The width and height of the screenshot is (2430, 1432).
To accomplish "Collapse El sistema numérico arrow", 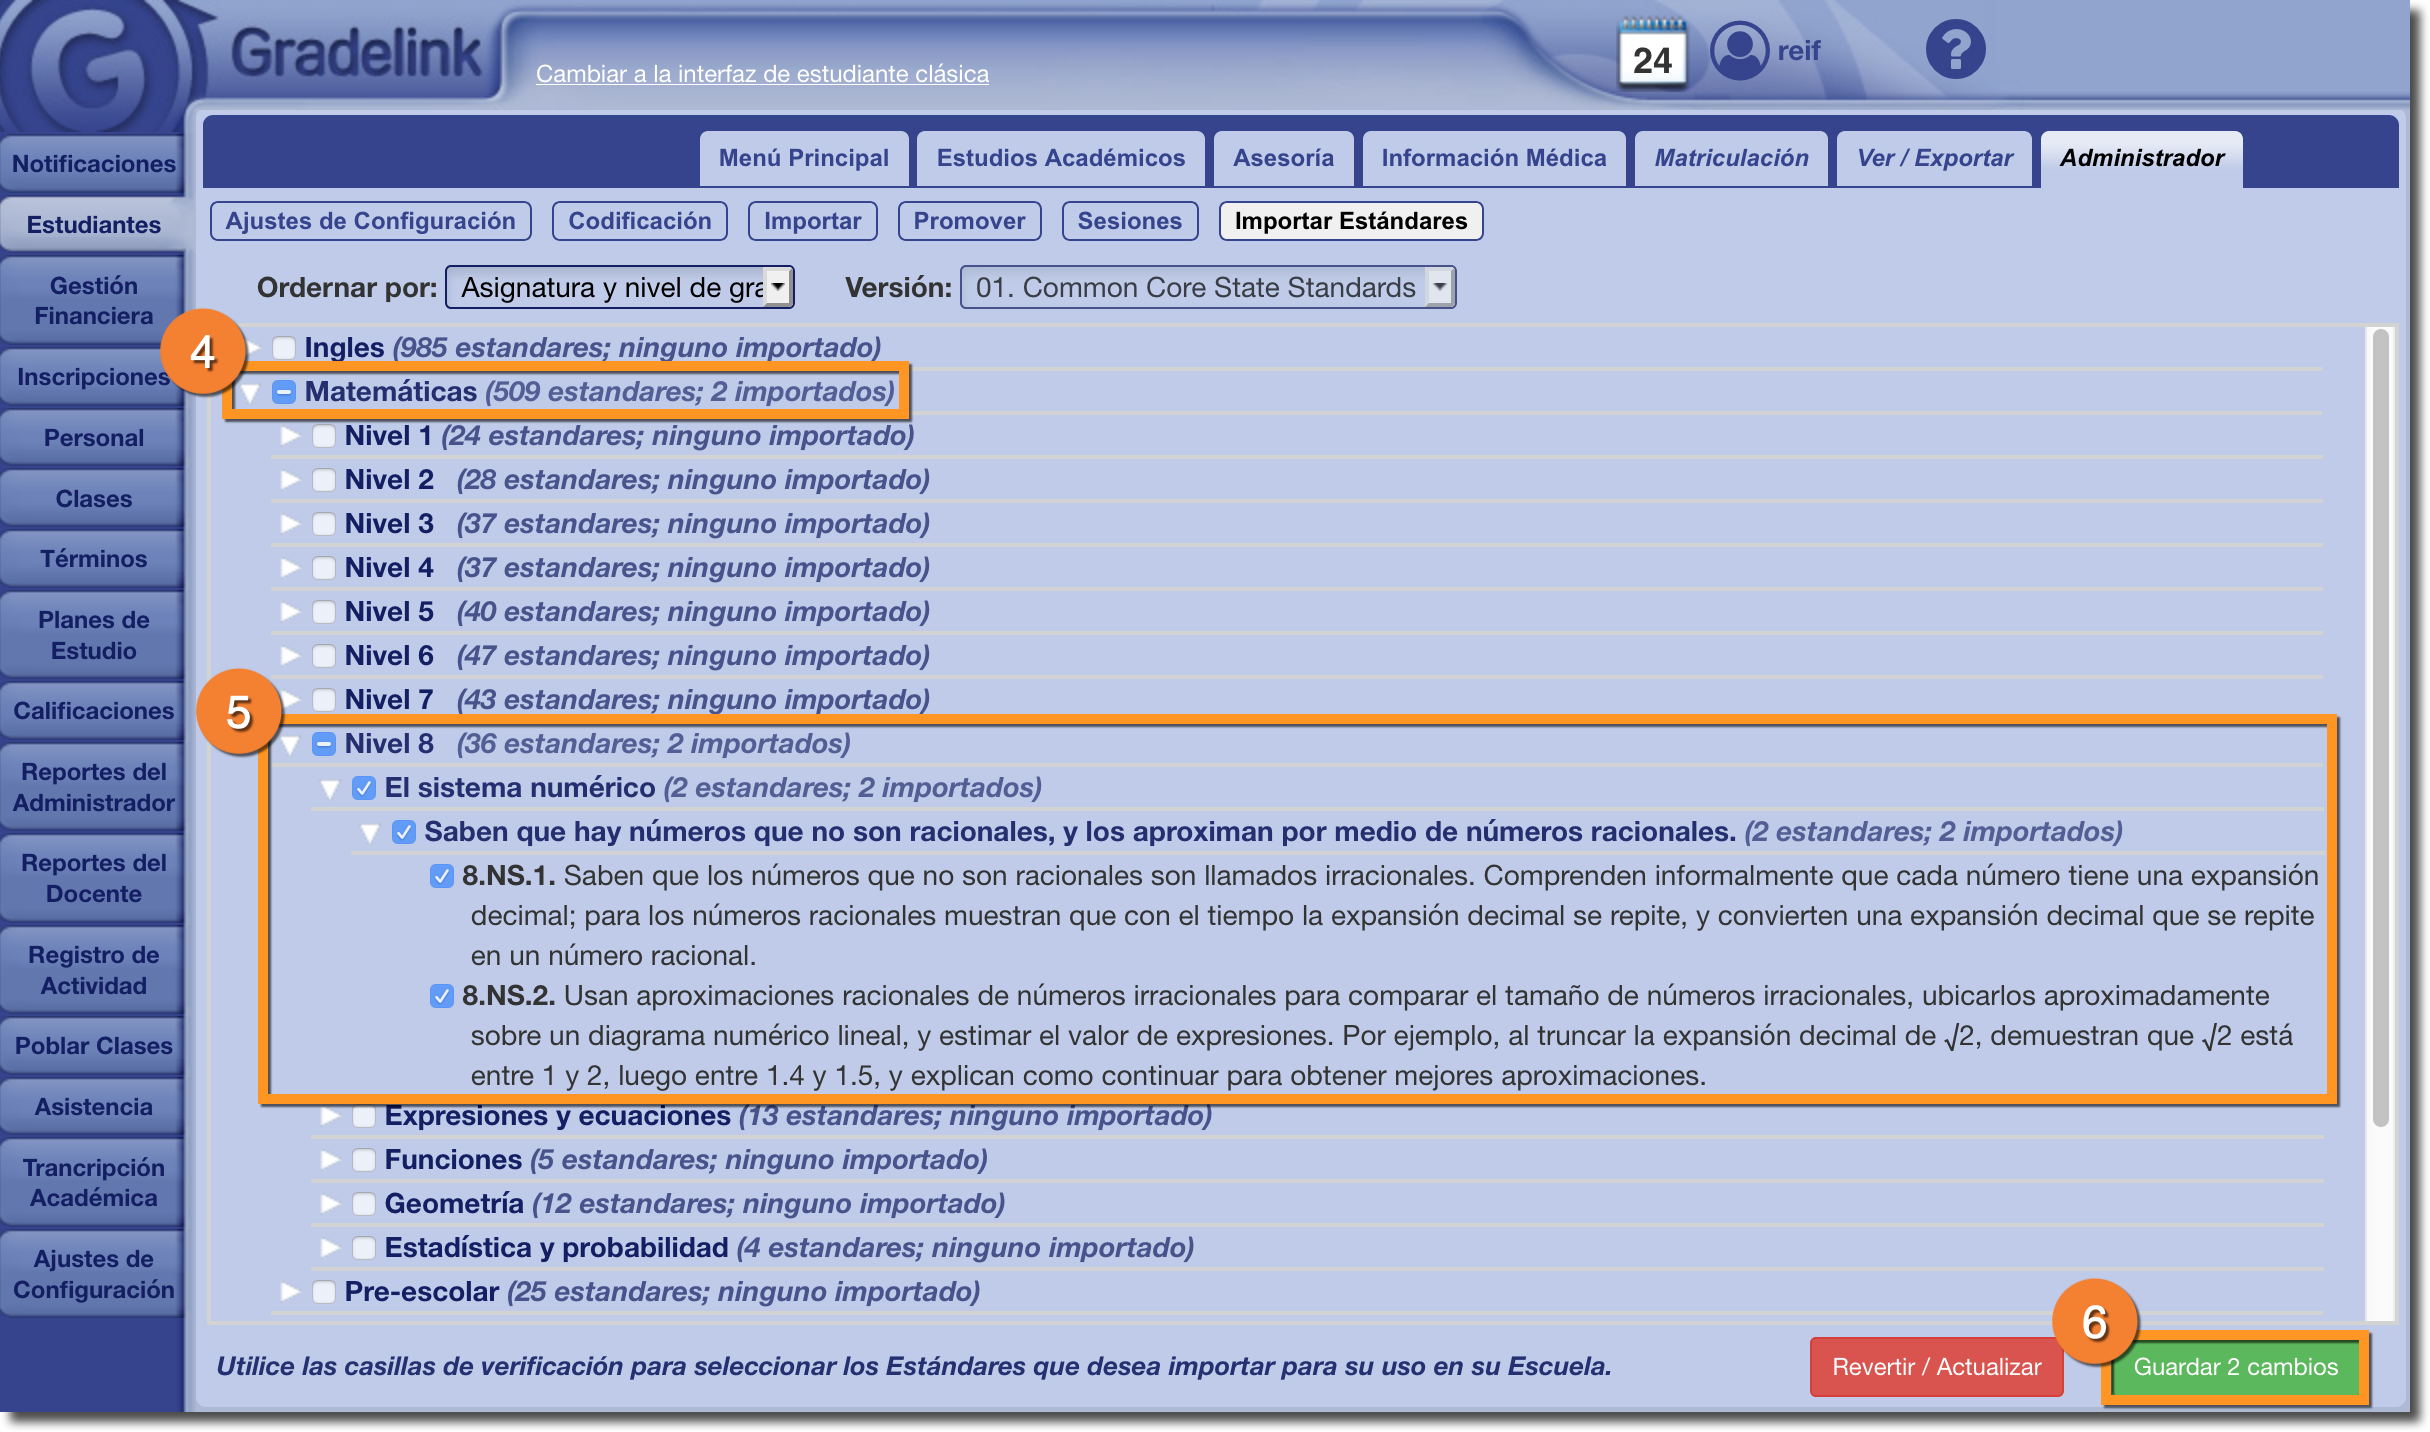I will pos(330,788).
